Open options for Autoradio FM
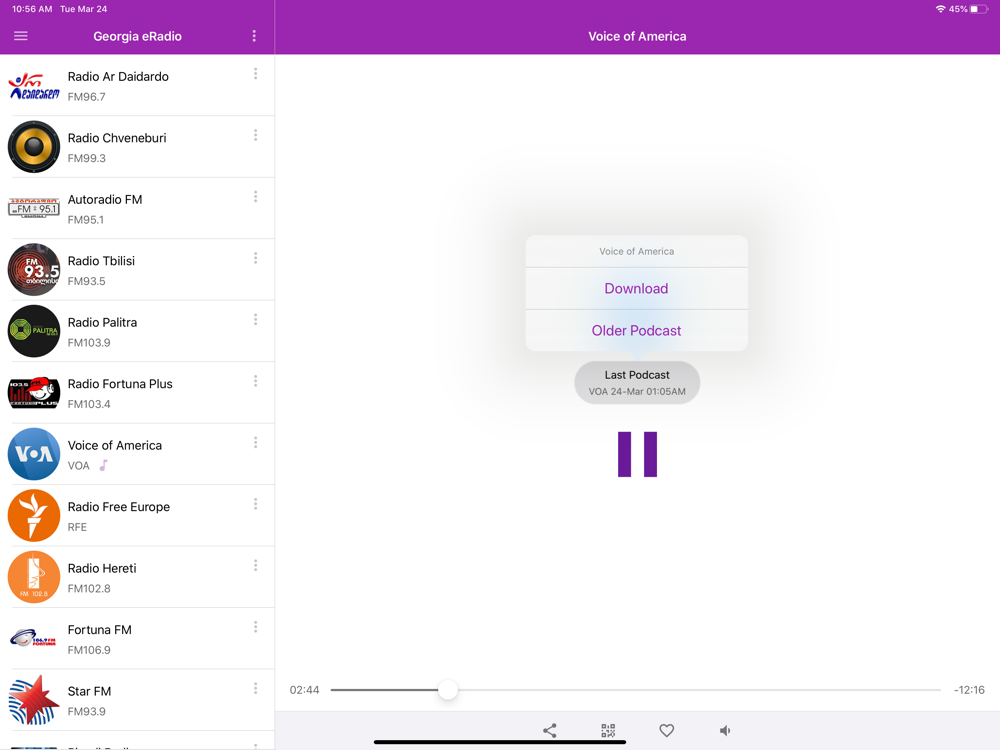The image size is (1000, 750). (x=256, y=196)
